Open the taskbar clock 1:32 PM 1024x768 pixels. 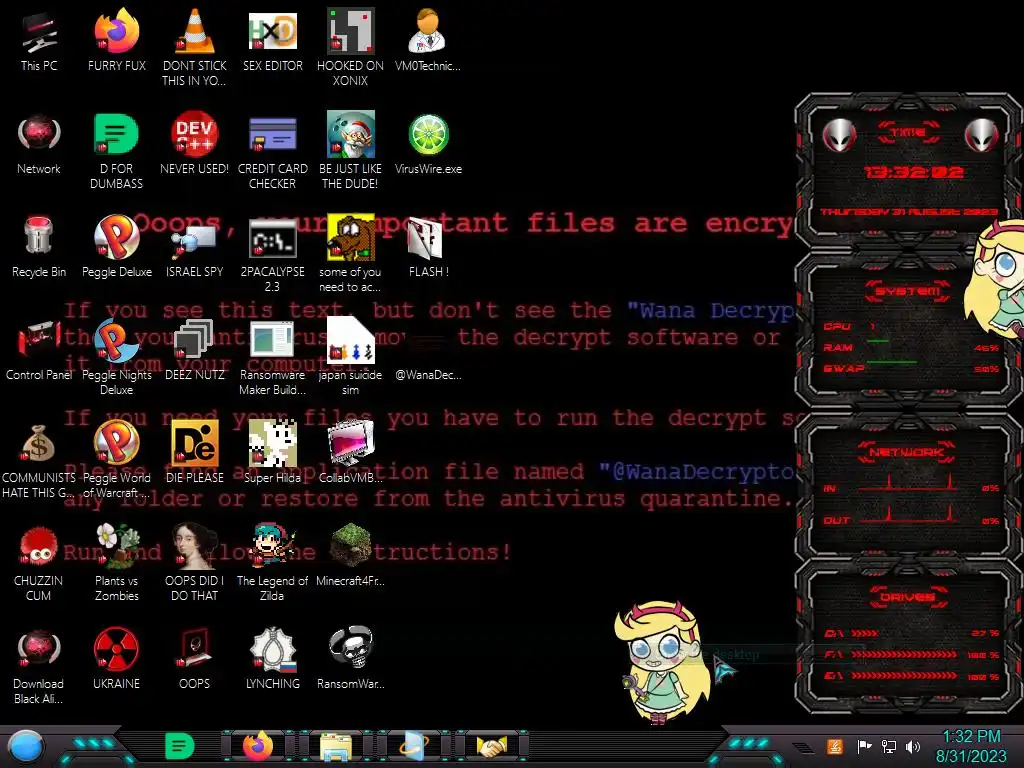(971, 746)
